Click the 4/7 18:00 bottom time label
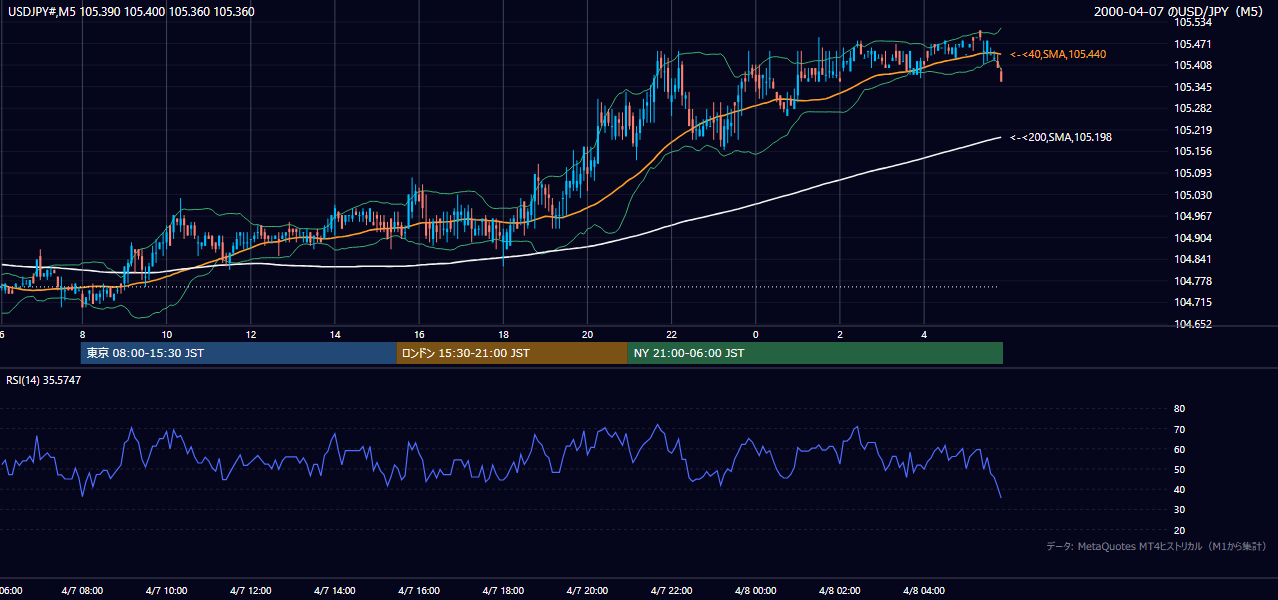This screenshot has width=1278, height=600. [x=503, y=591]
